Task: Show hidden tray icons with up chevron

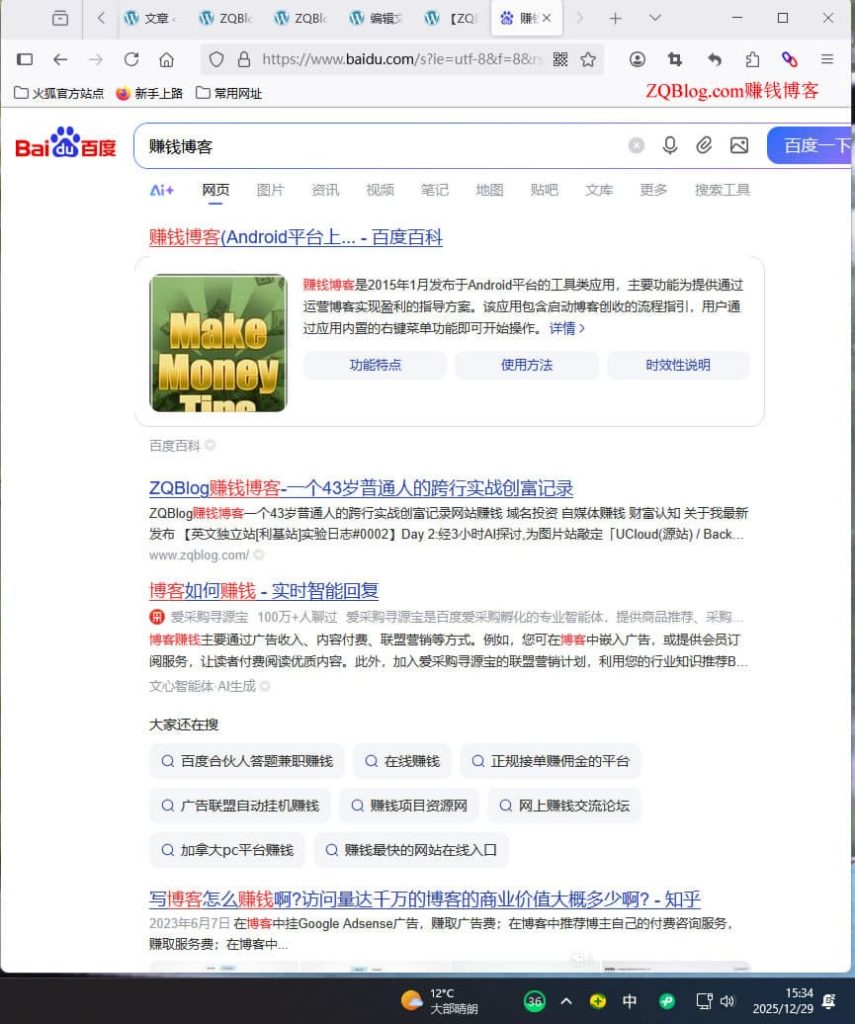Action: coord(566,1000)
